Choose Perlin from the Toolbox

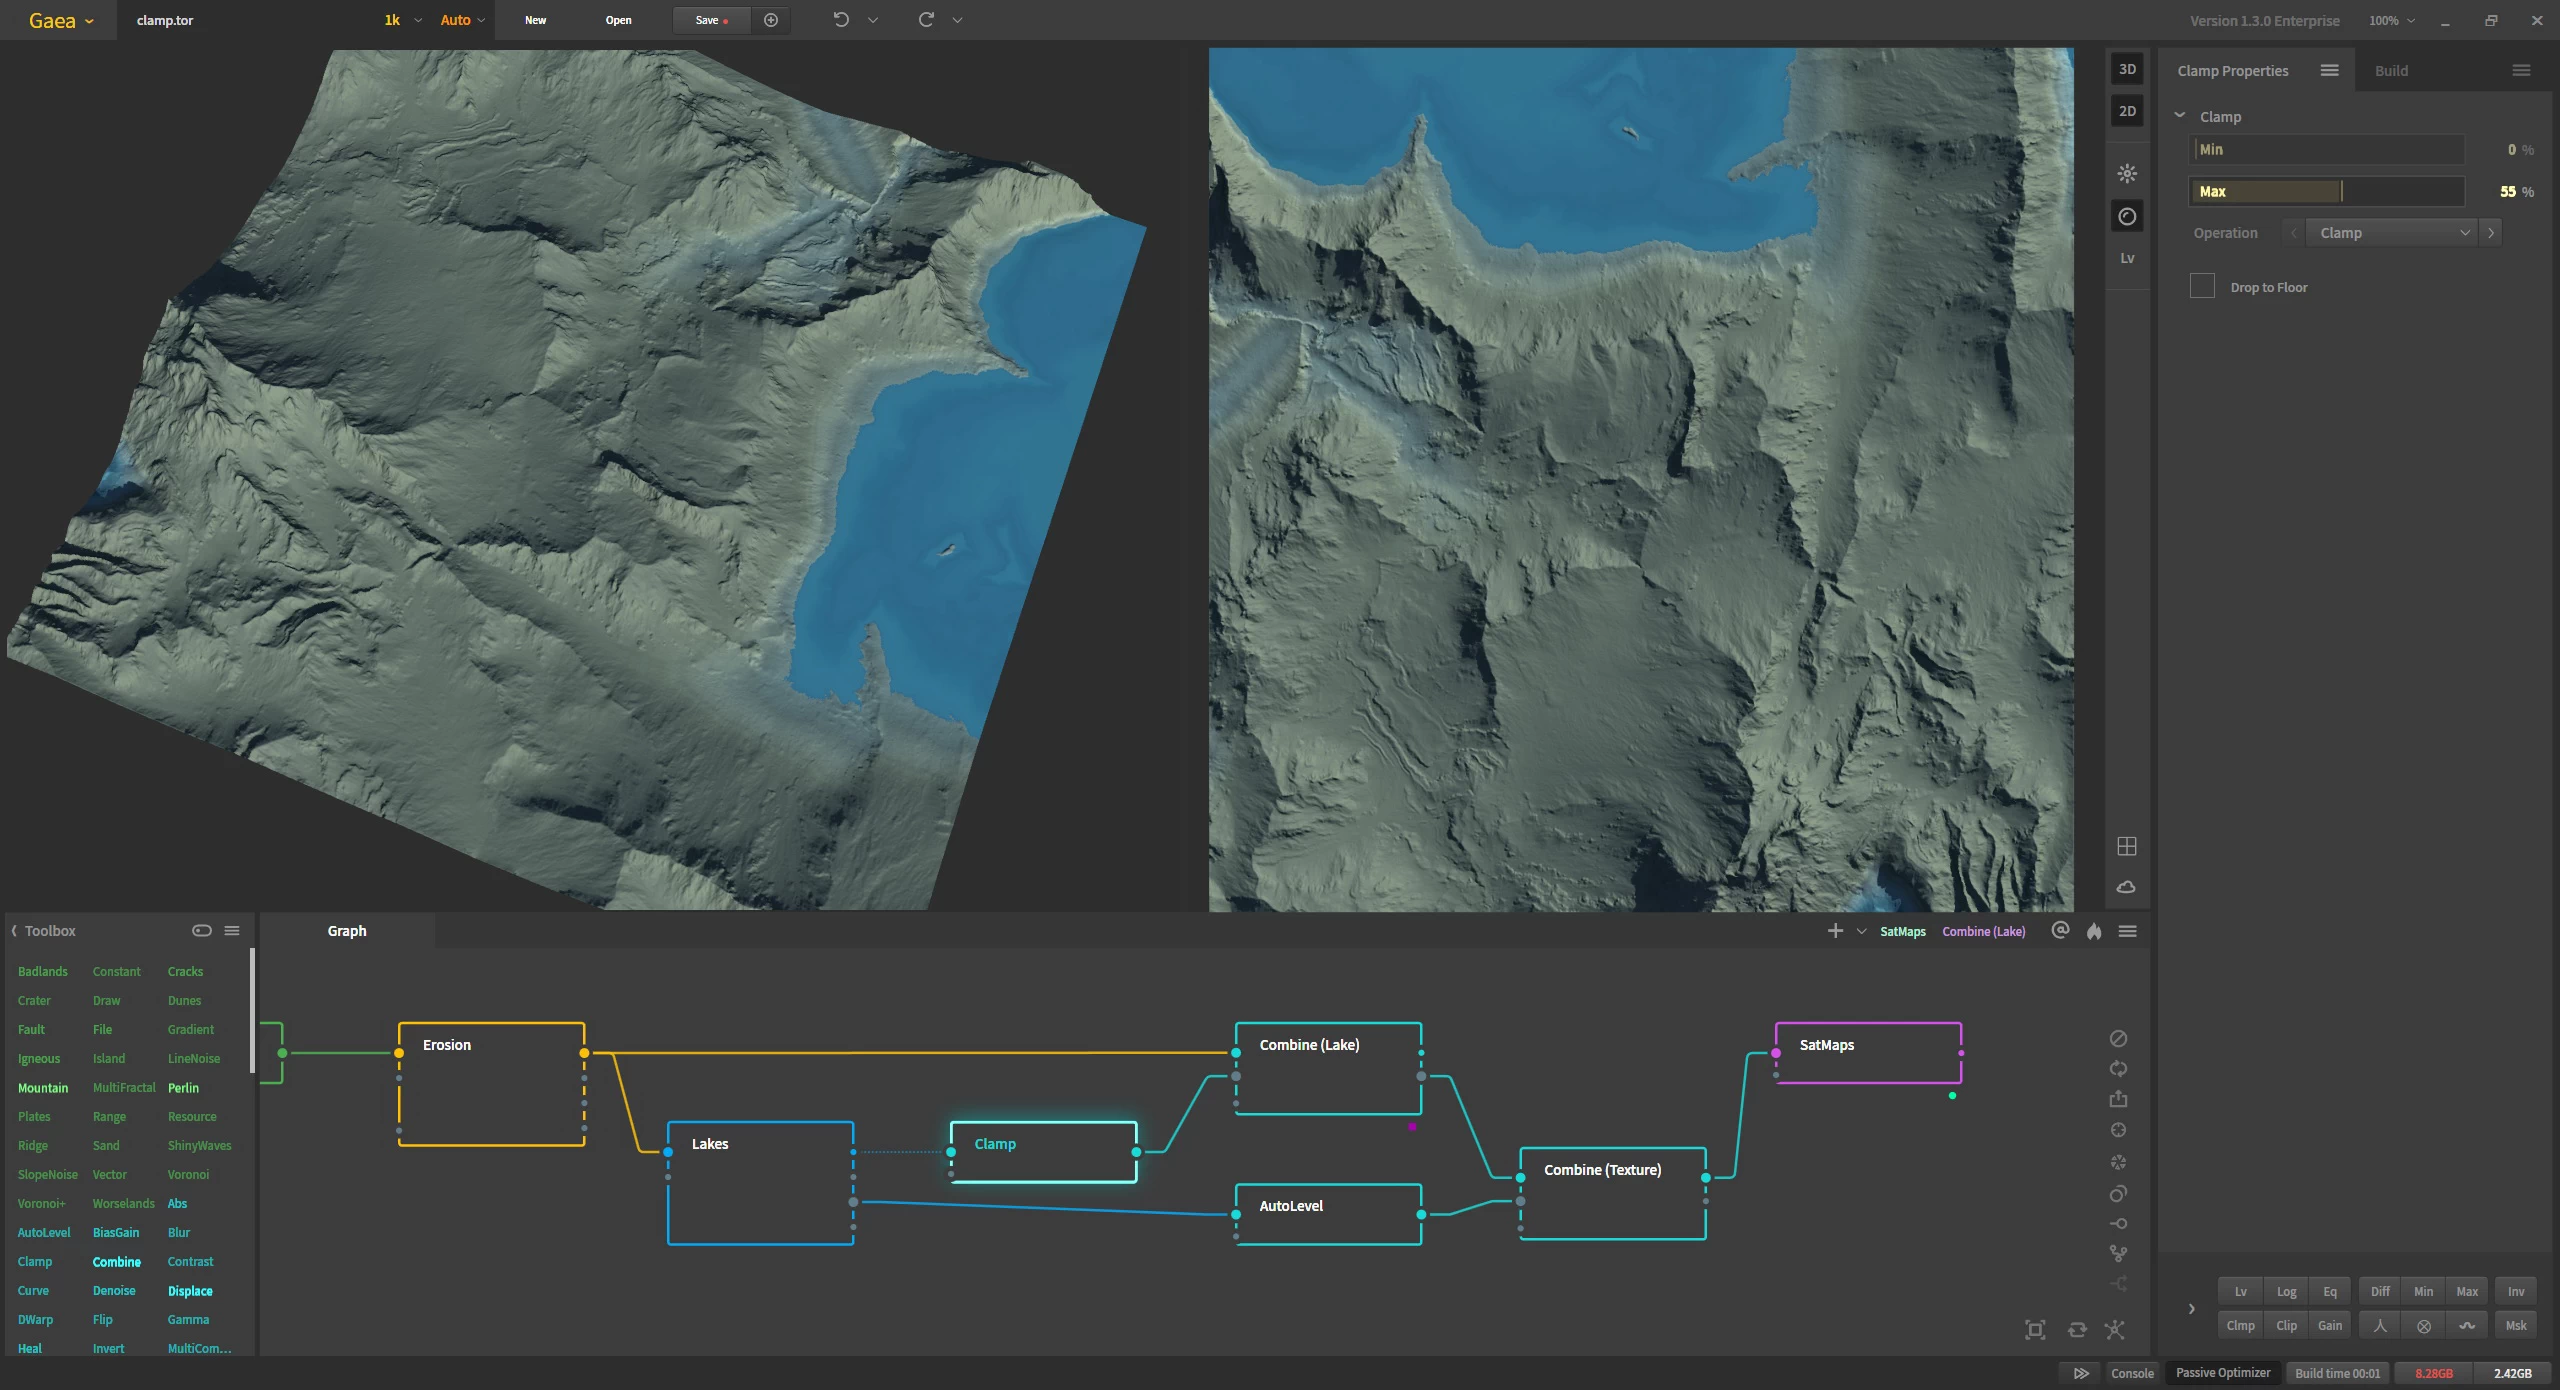tap(183, 1088)
